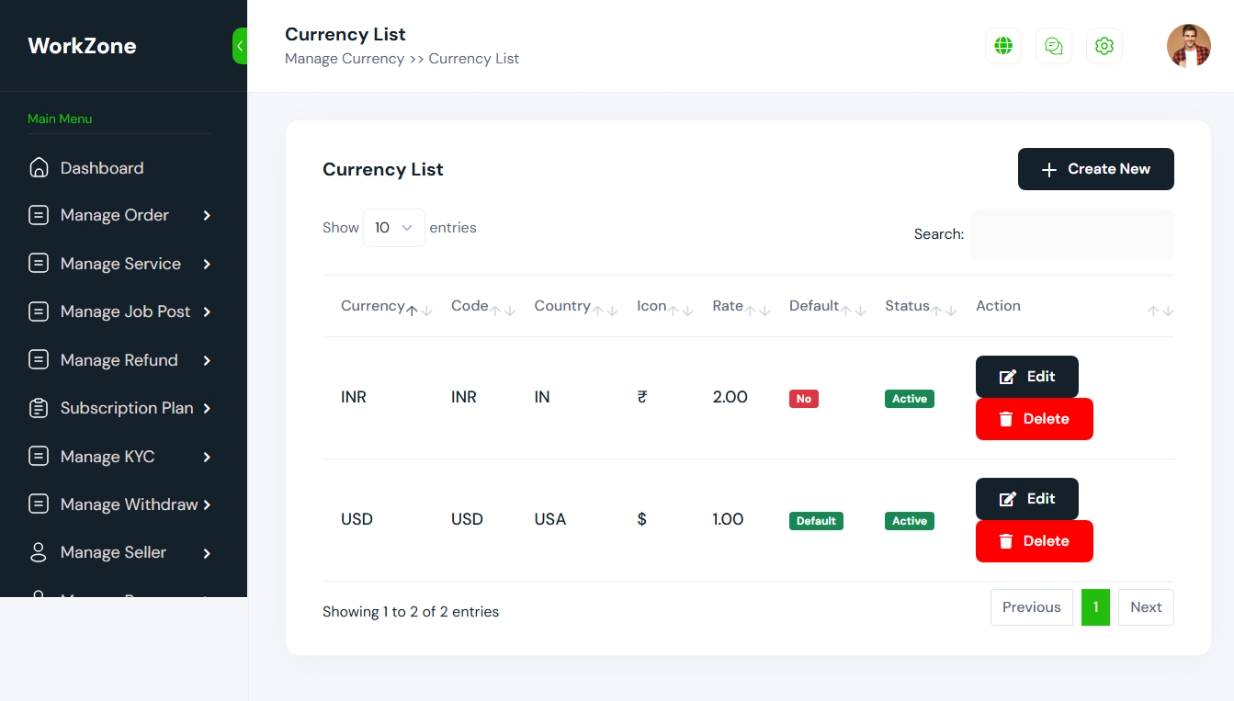Open the Show entries count dropdown
Screen dimensions: 1234x701
click(x=394, y=228)
